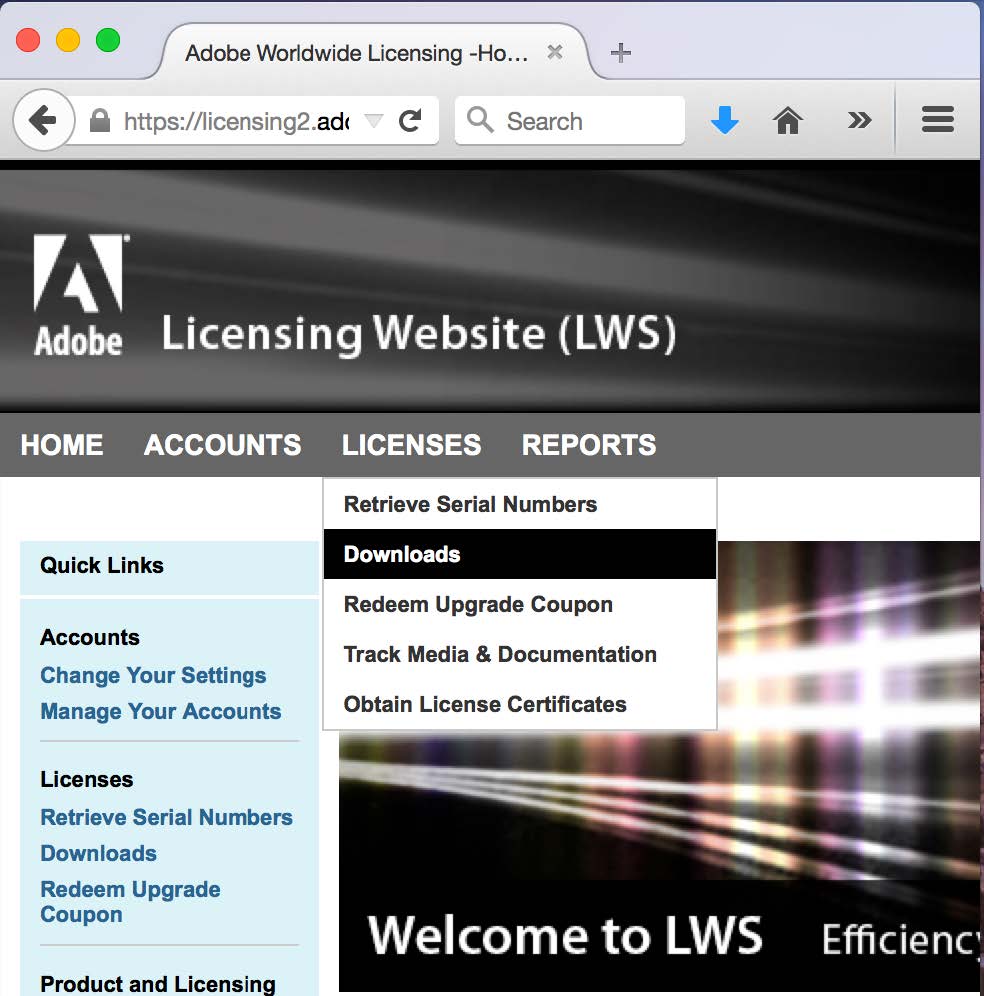Click the Change Your Settings quick link
Screen dimensions: 984x996
pos(153,675)
